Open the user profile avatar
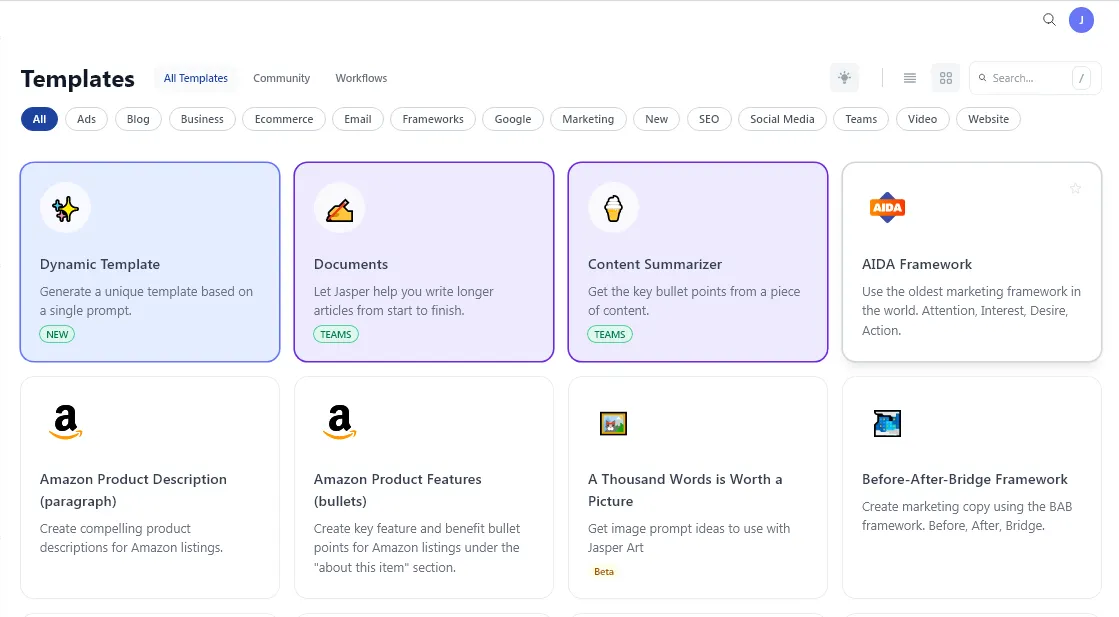Screen dimensions: 1119x617 pyautogui.click(x=1081, y=19)
